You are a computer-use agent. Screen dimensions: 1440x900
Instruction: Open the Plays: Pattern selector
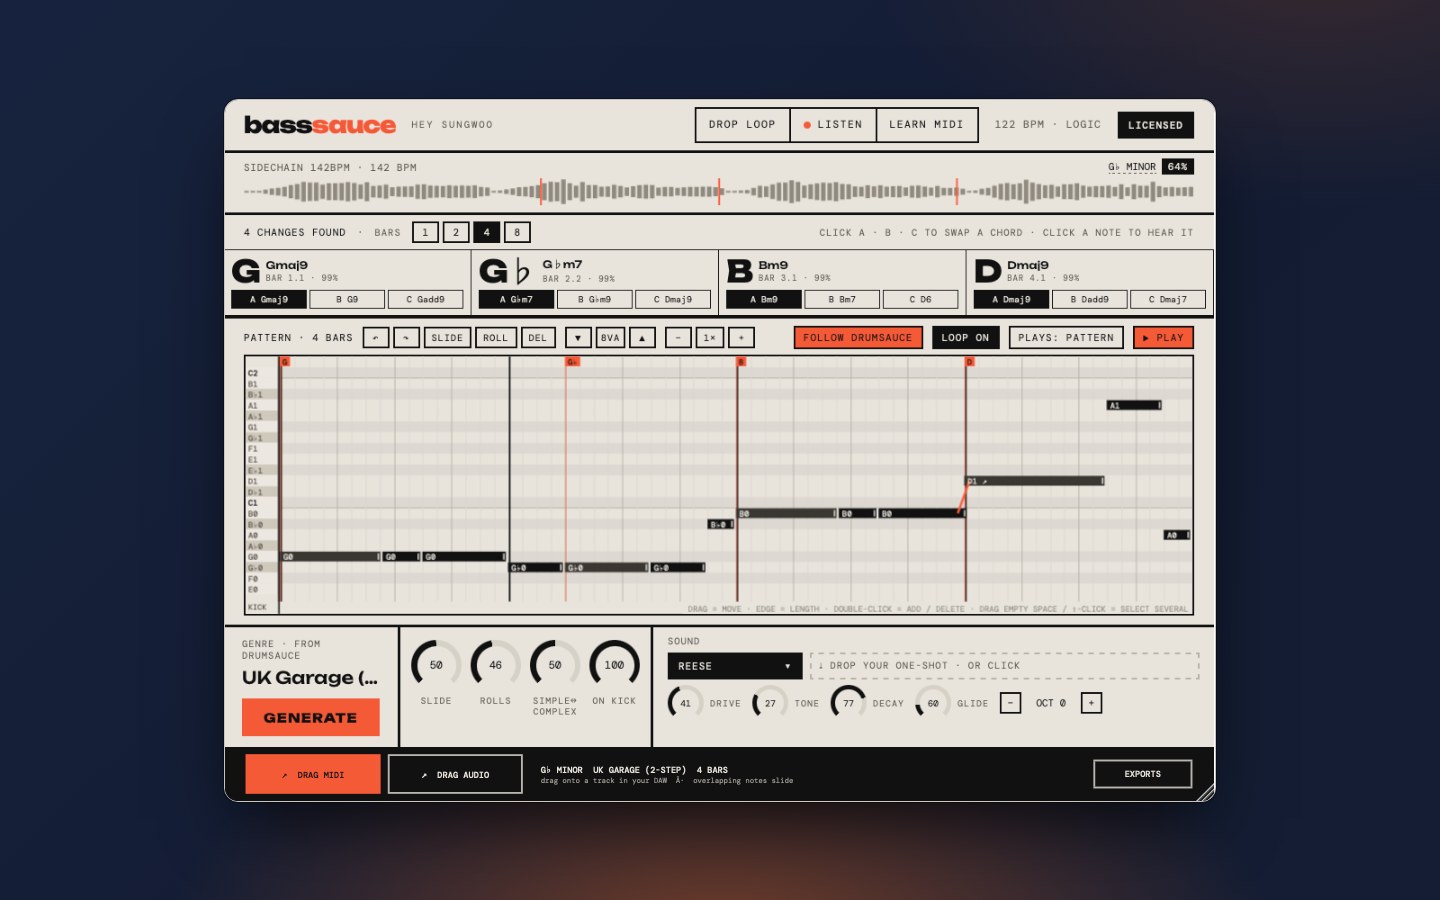tap(1066, 338)
